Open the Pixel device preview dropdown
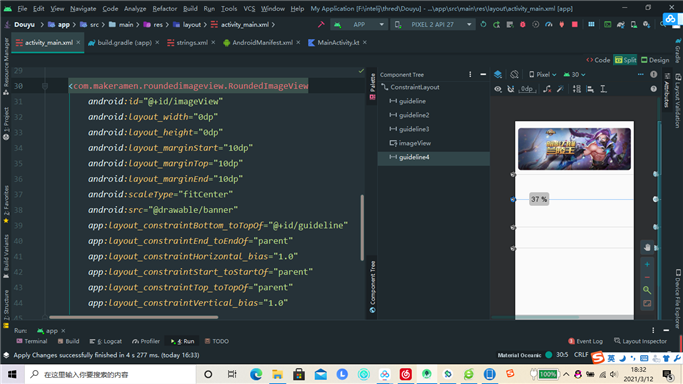Image resolution: width=683 pixels, height=384 pixels. click(x=542, y=74)
